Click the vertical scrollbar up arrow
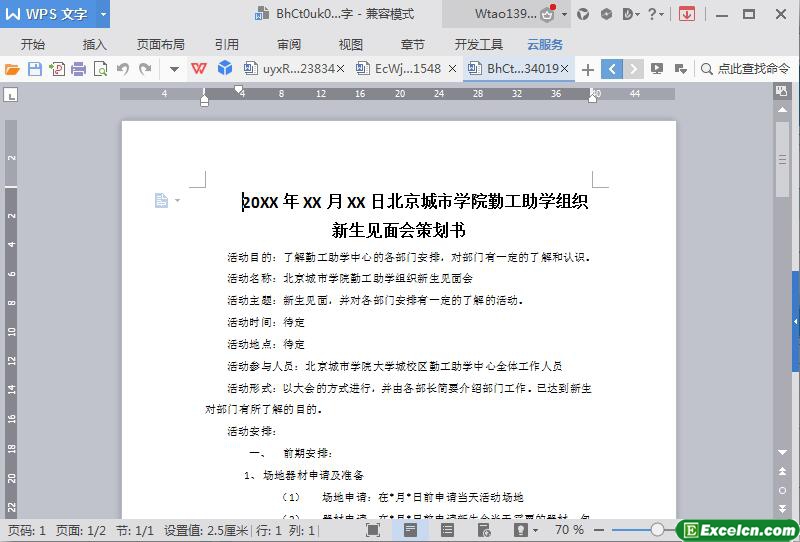 pyautogui.click(x=782, y=110)
